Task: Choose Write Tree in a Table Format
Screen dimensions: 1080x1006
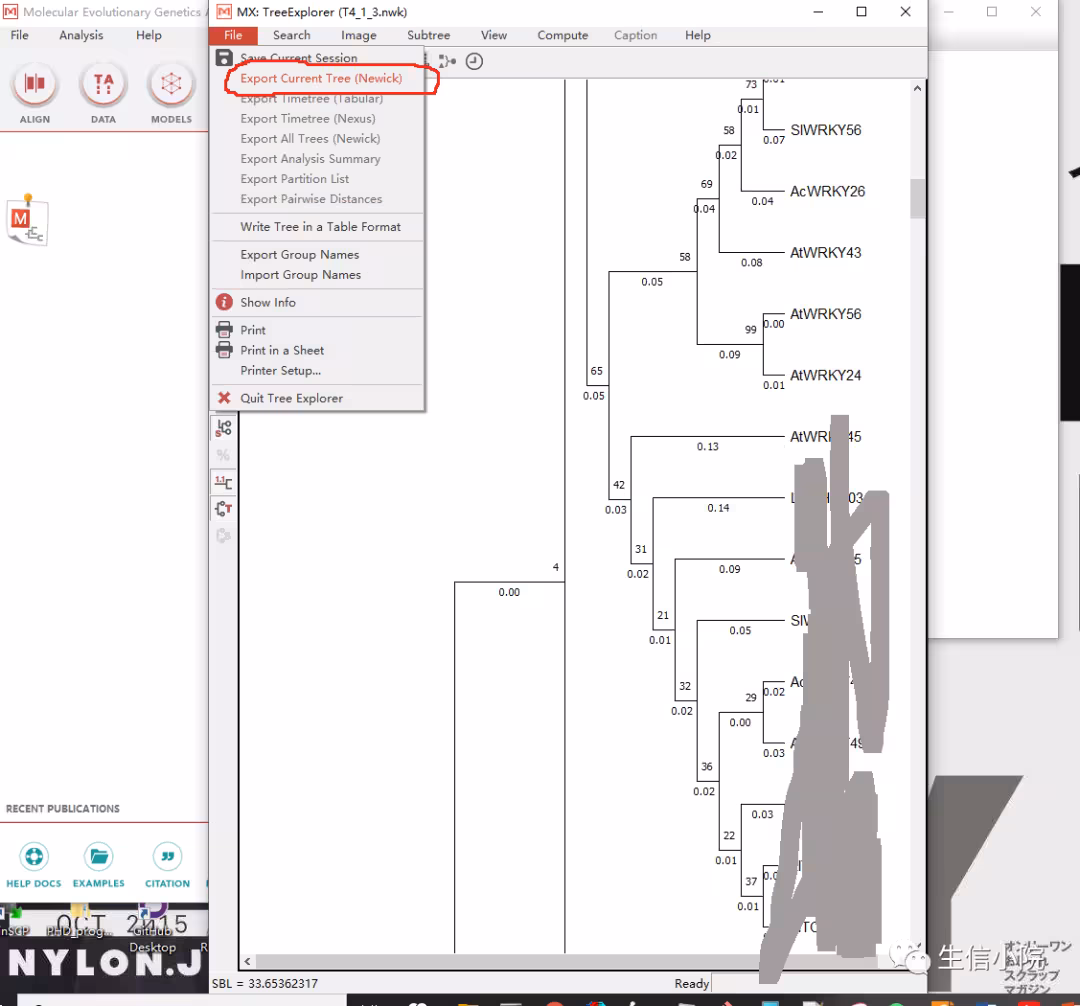Action: 318,227
